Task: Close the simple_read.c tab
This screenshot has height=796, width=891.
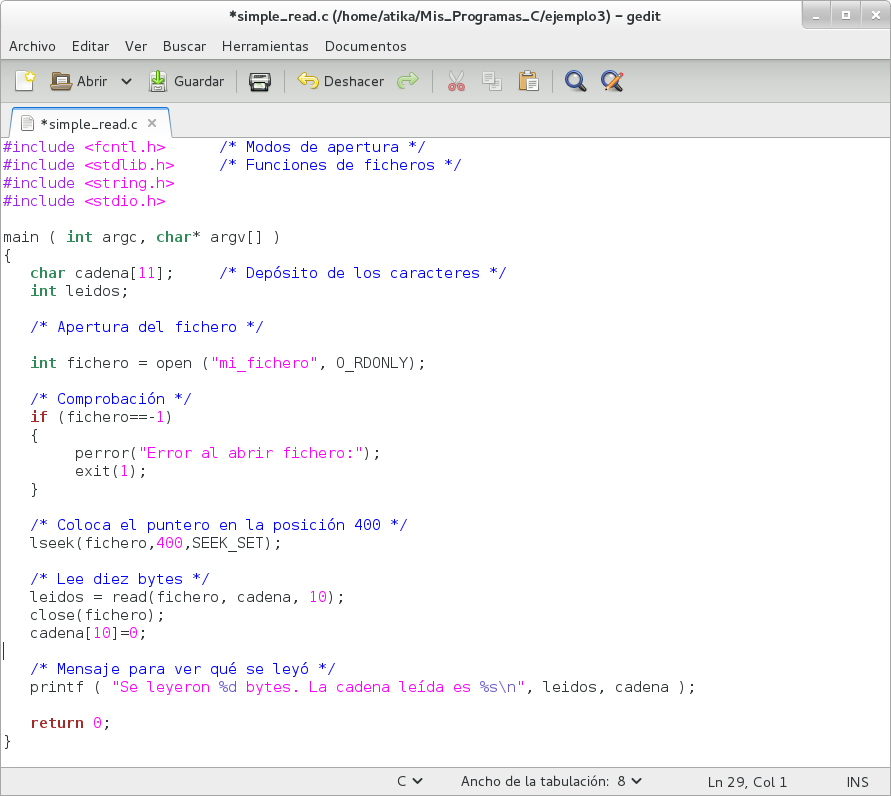Action: (152, 123)
